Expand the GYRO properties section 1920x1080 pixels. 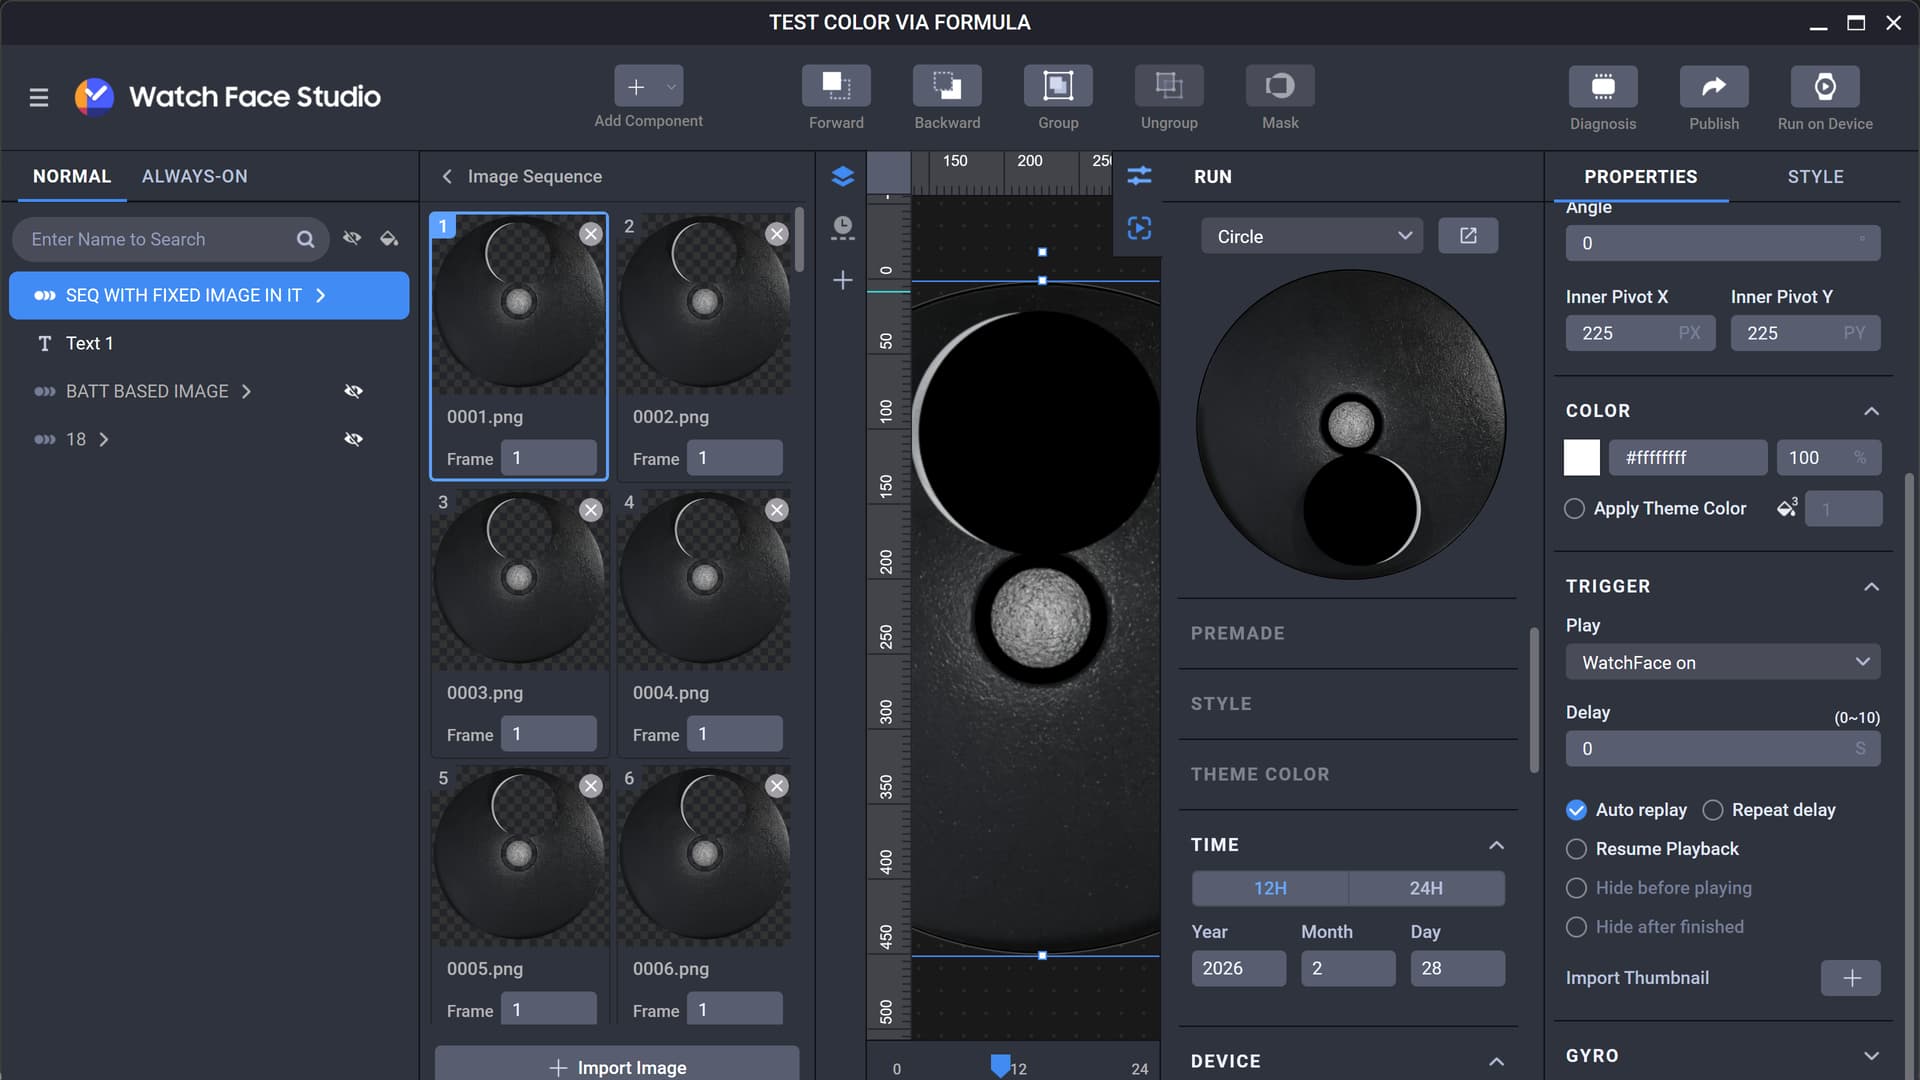coord(1870,1056)
